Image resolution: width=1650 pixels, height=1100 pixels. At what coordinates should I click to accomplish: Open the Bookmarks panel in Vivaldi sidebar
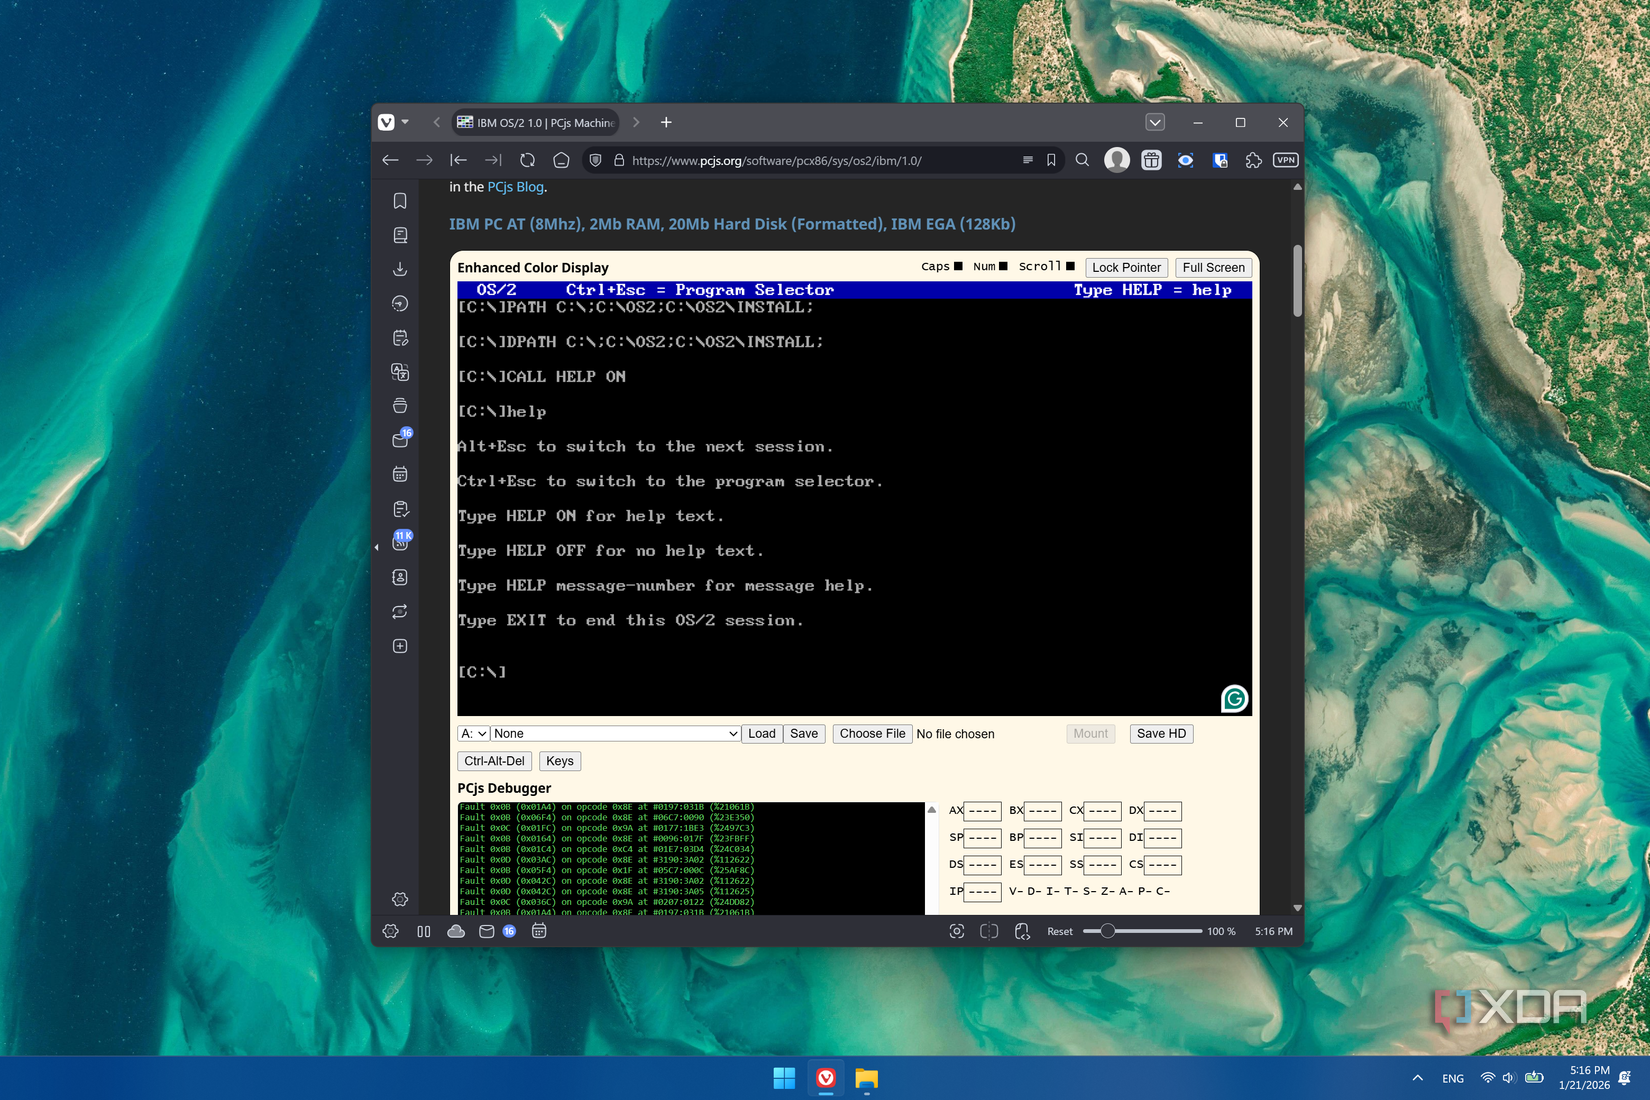[x=400, y=200]
